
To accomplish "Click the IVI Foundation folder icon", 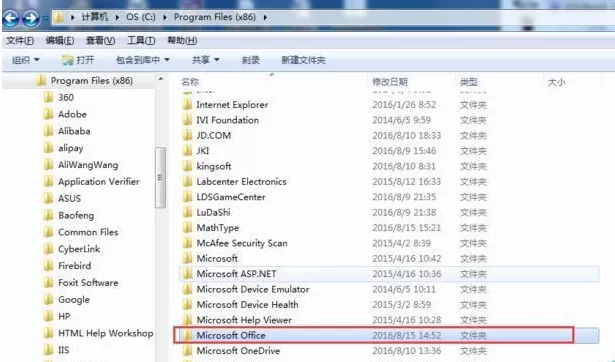I will (187, 120).
